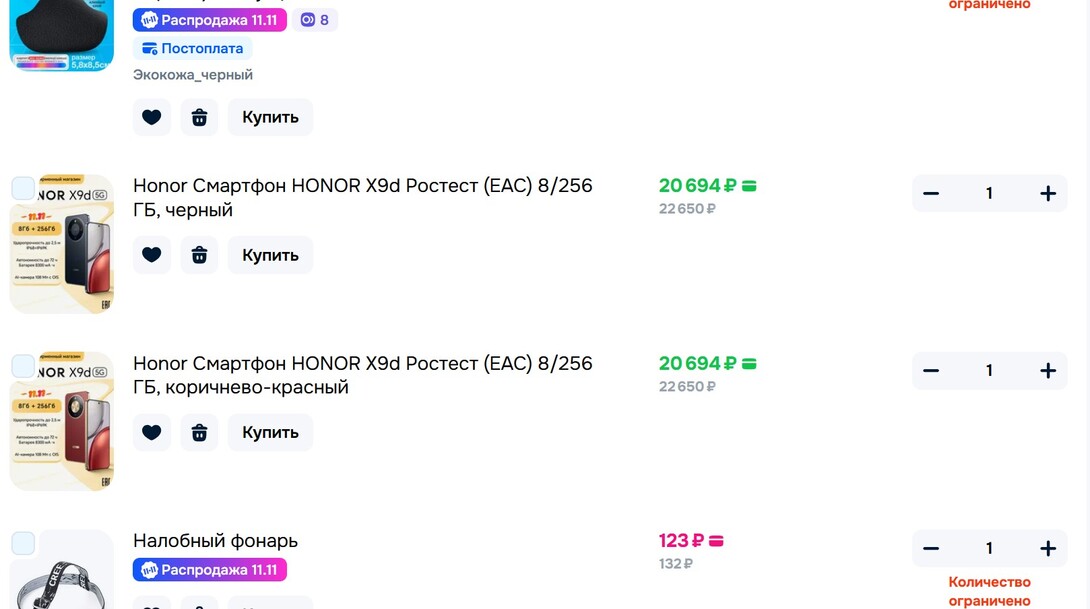Image resolution: width=1090 pixels, height=609 pixels.
Task: Open brown-red Honor X9d product thumbnail
Action: point(62,422)
